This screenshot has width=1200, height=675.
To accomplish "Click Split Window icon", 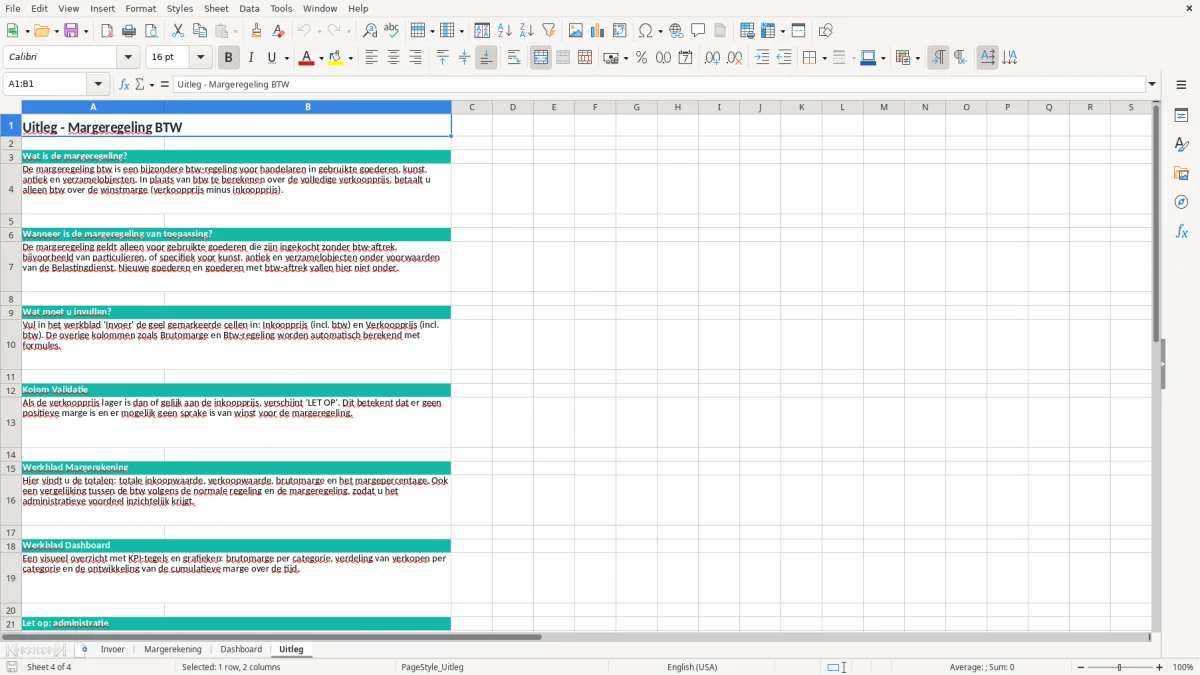I will (798, 31).
